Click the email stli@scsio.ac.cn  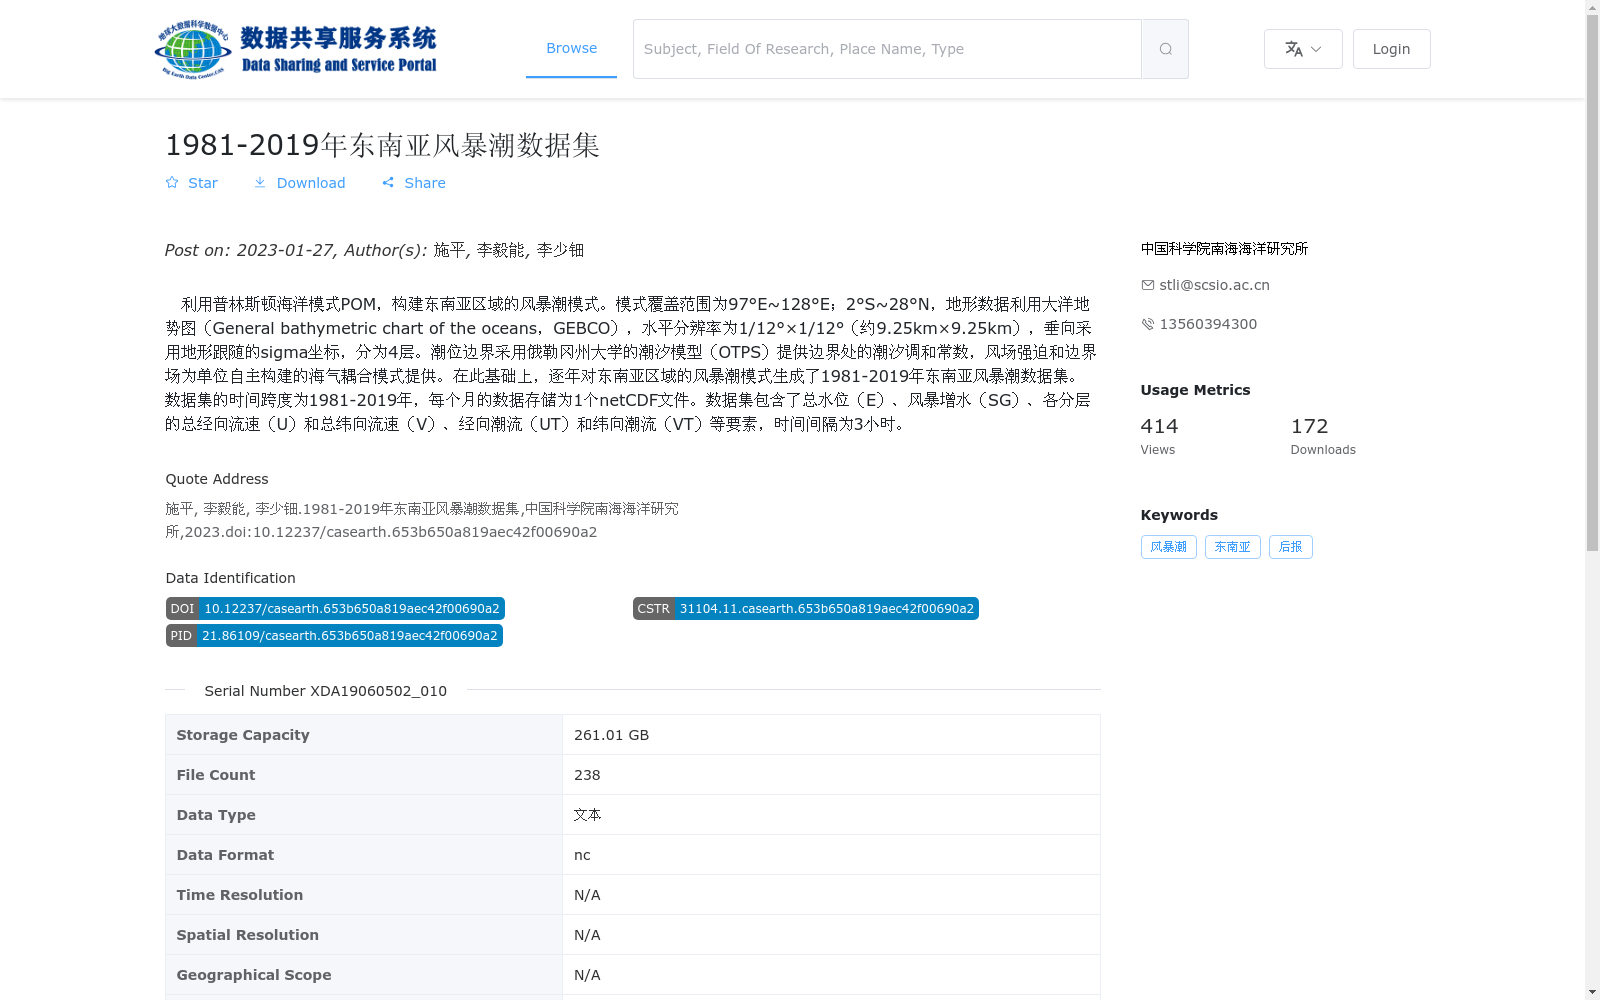point(1214,285)
